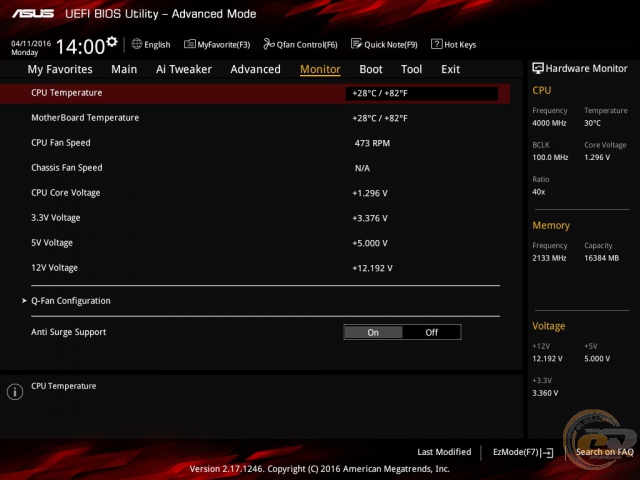Turn Anti Surge Support On
The height and width of the screenshot is (480, 640).
point(373,332)
